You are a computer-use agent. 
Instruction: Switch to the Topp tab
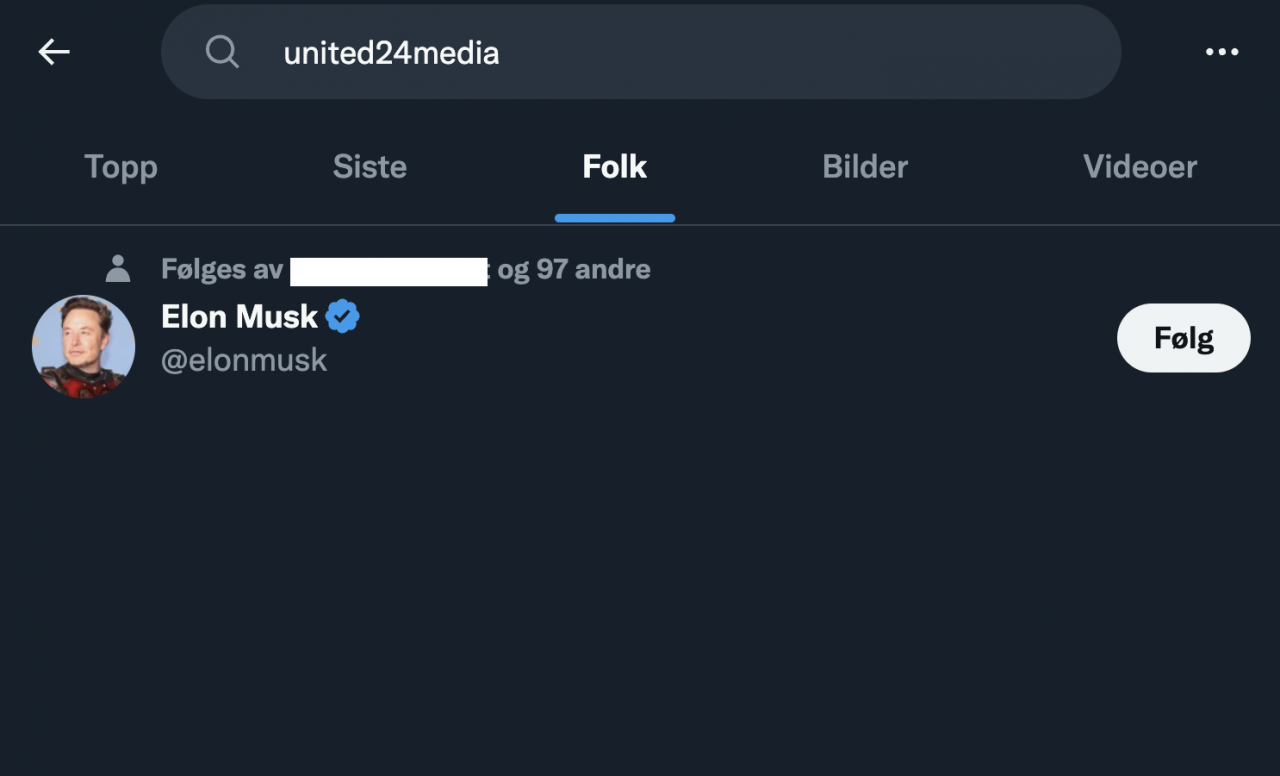(x=121, y=167)
